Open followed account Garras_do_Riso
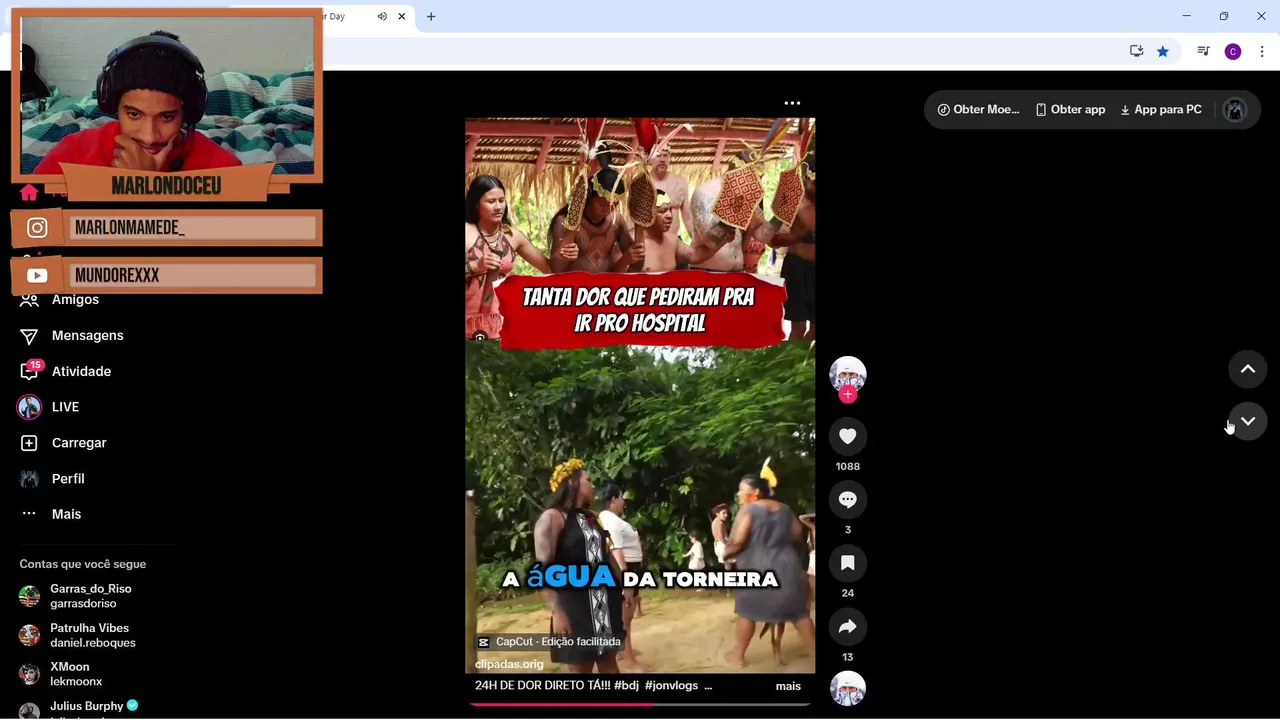The width and height of the screenshot is (1280, 720). pyautogui.click(x=76, y=596)
